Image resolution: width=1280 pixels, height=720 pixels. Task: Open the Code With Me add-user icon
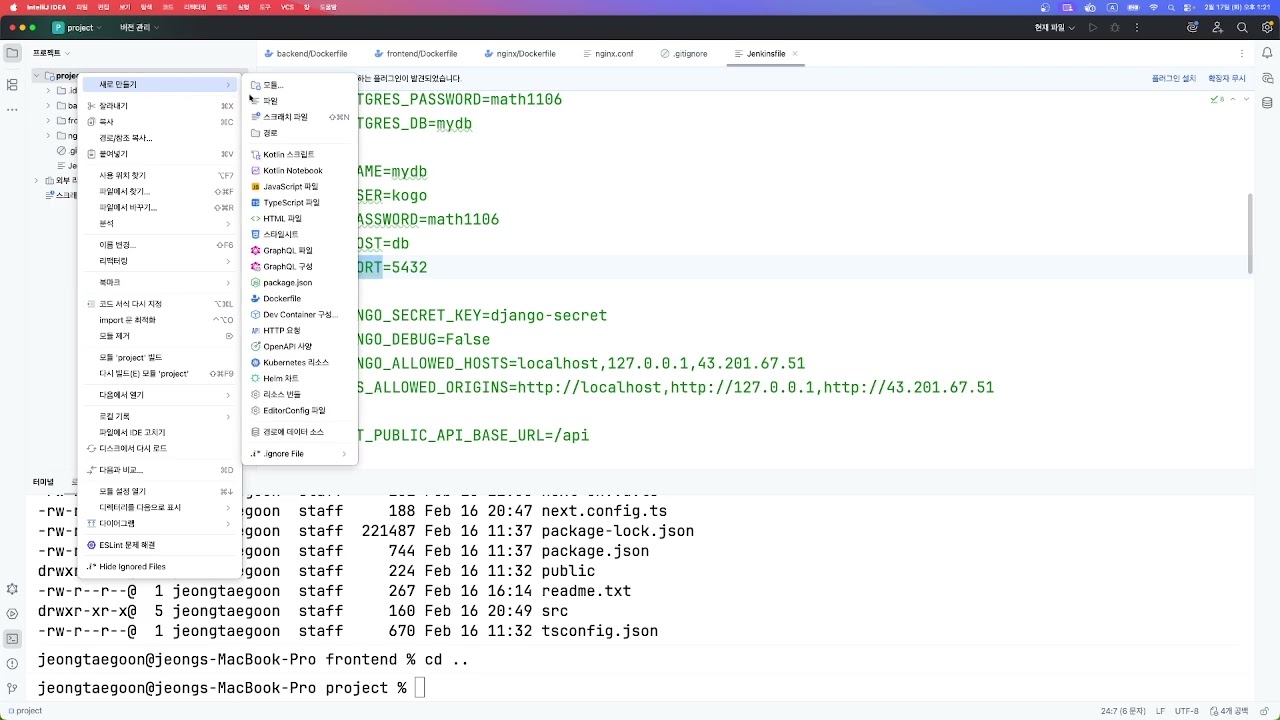(x=1218, y=28)
